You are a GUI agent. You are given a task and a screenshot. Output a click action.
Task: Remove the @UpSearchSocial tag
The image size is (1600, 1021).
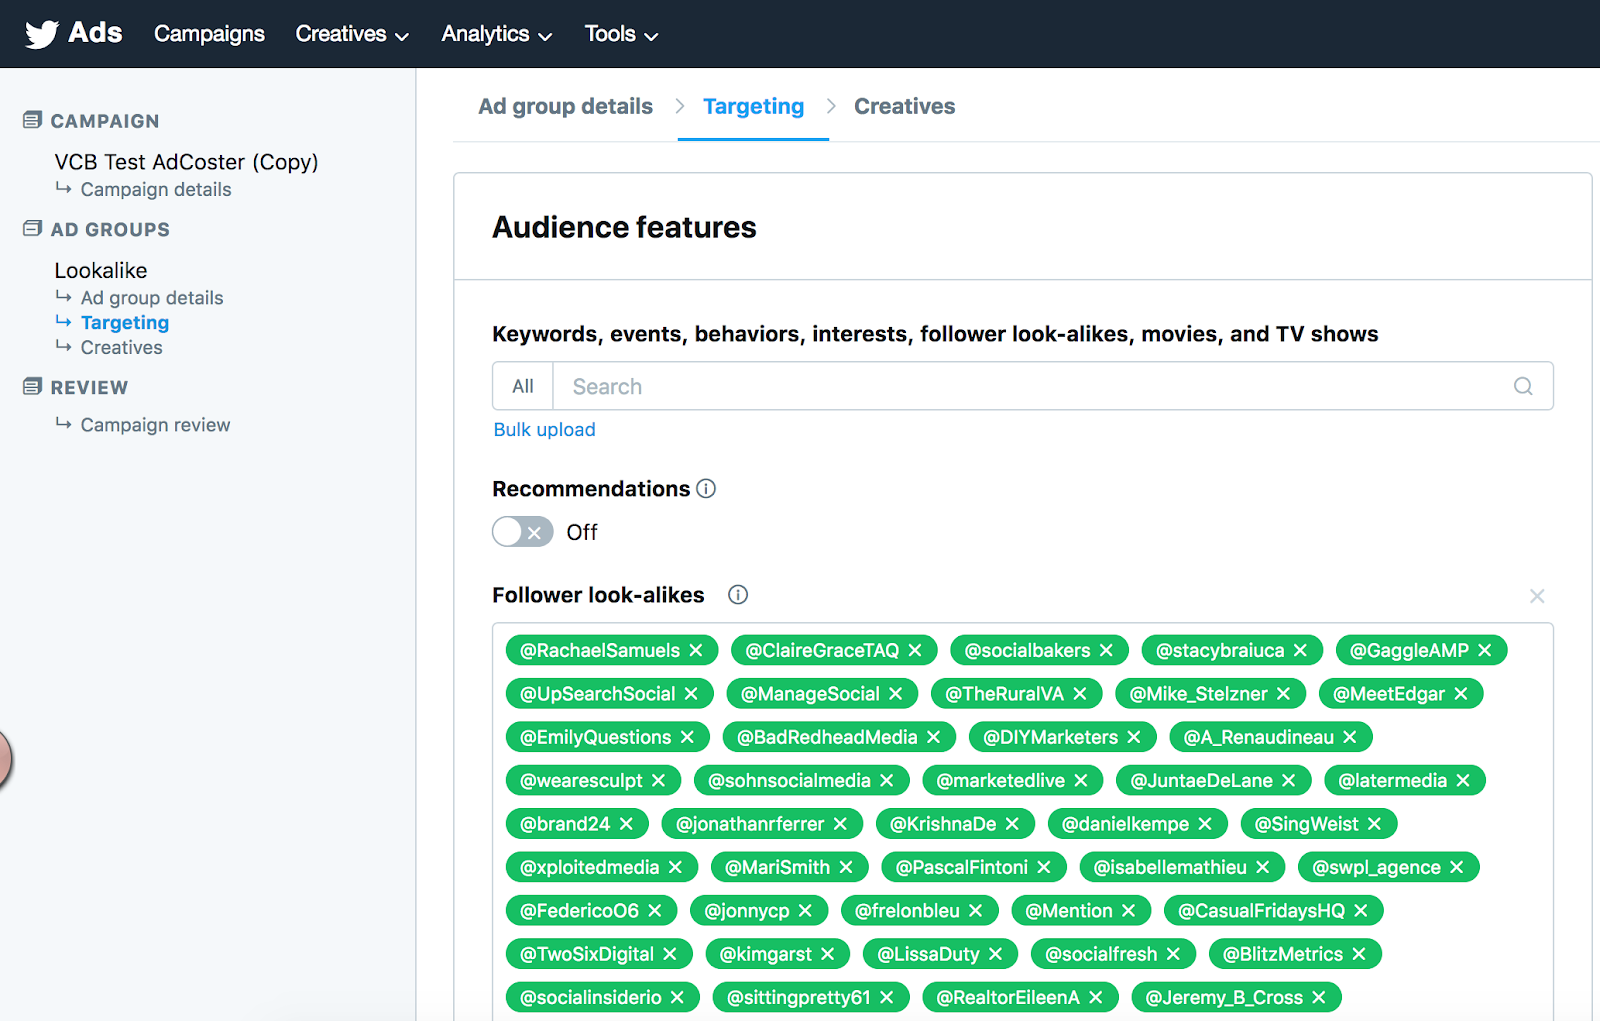(x=691, y=694)
